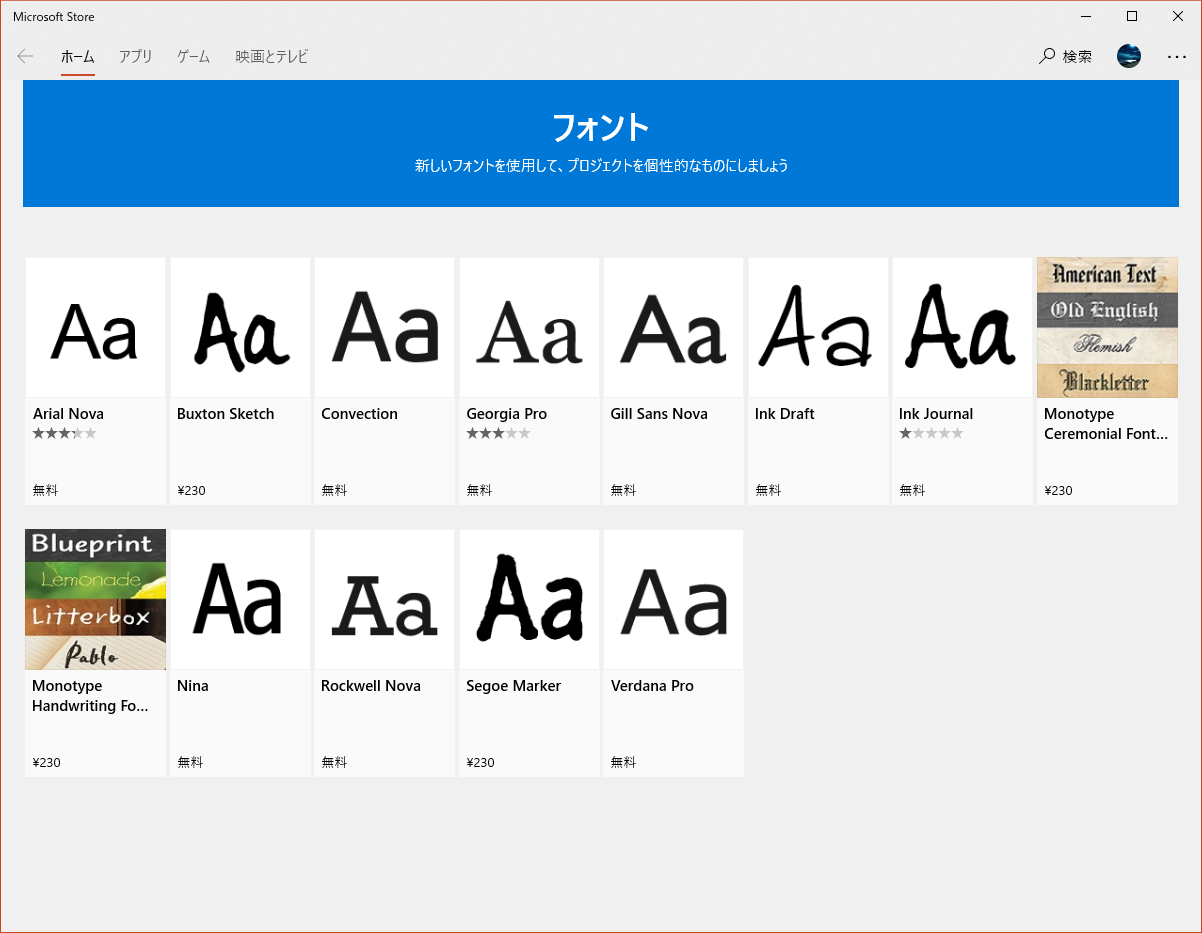Click the Georgia Pro font name
This screenshot has width=1202, height=933.
click(506, 414)
